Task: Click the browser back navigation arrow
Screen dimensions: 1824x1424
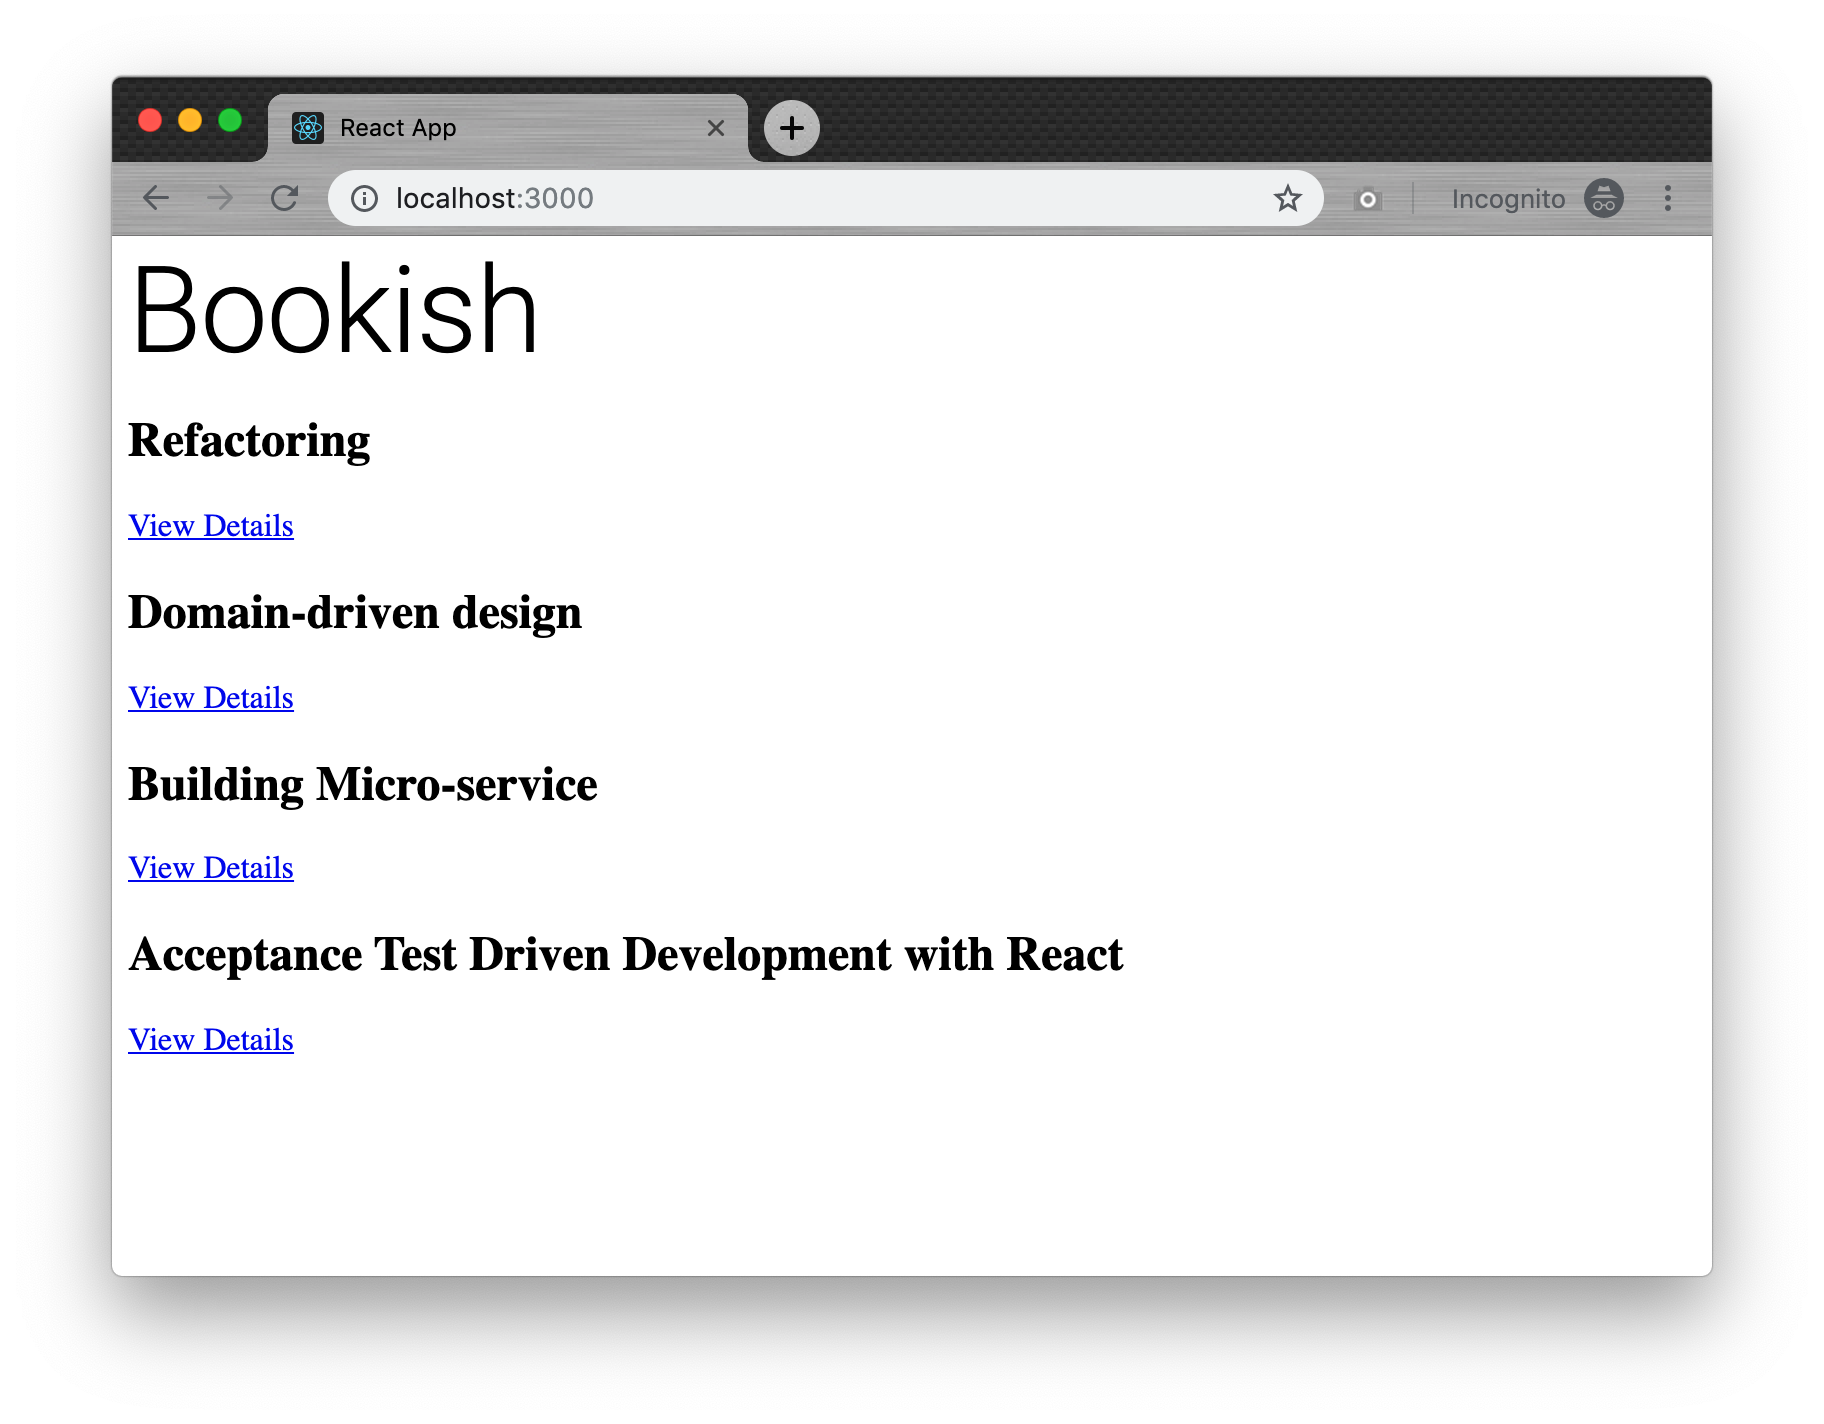Action: (x=156, y=198)
